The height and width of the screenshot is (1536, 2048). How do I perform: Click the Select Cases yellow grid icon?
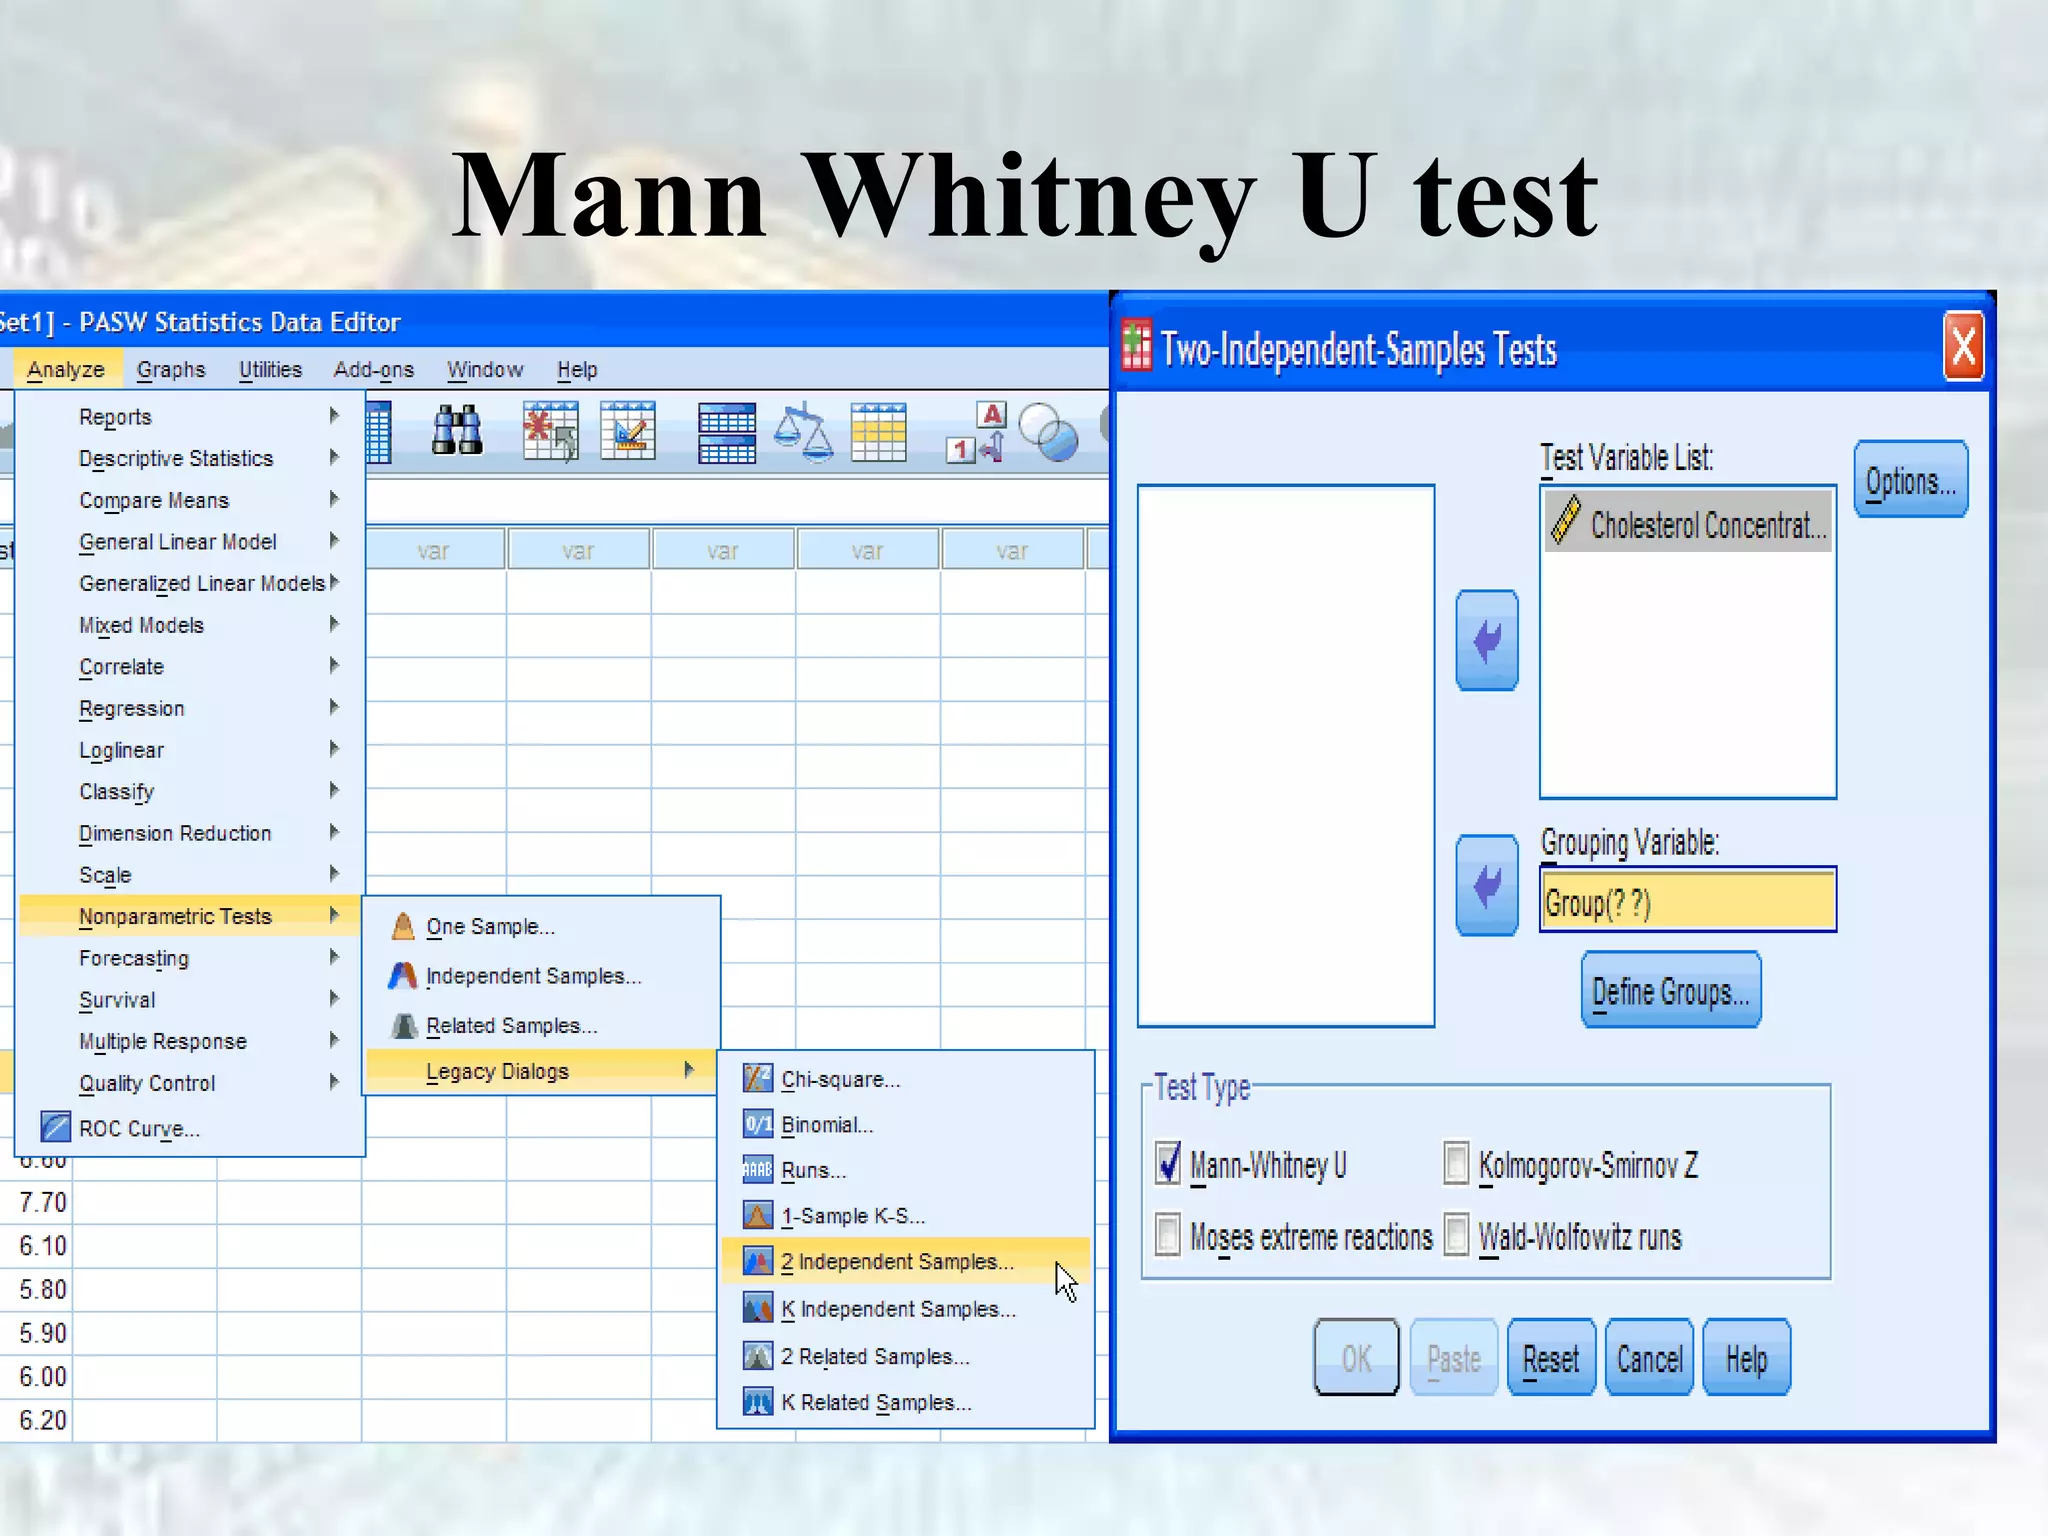tap(878, 433)
